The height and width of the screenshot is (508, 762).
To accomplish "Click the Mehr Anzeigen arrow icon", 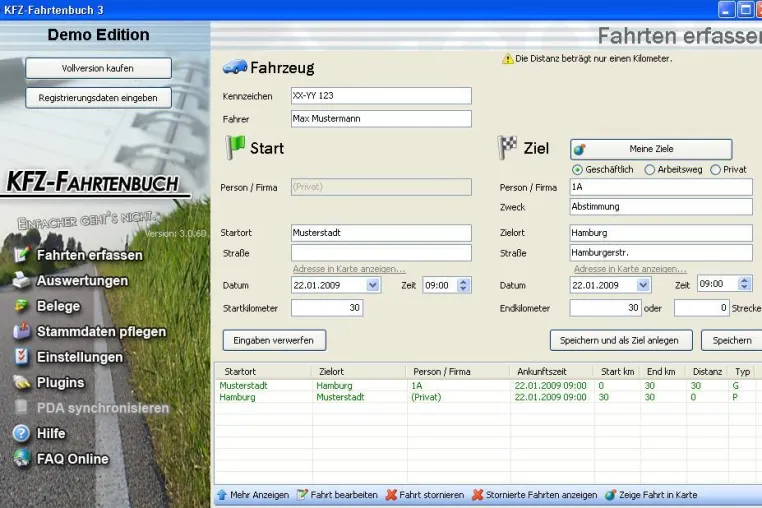I will click(x=222, y=495).
